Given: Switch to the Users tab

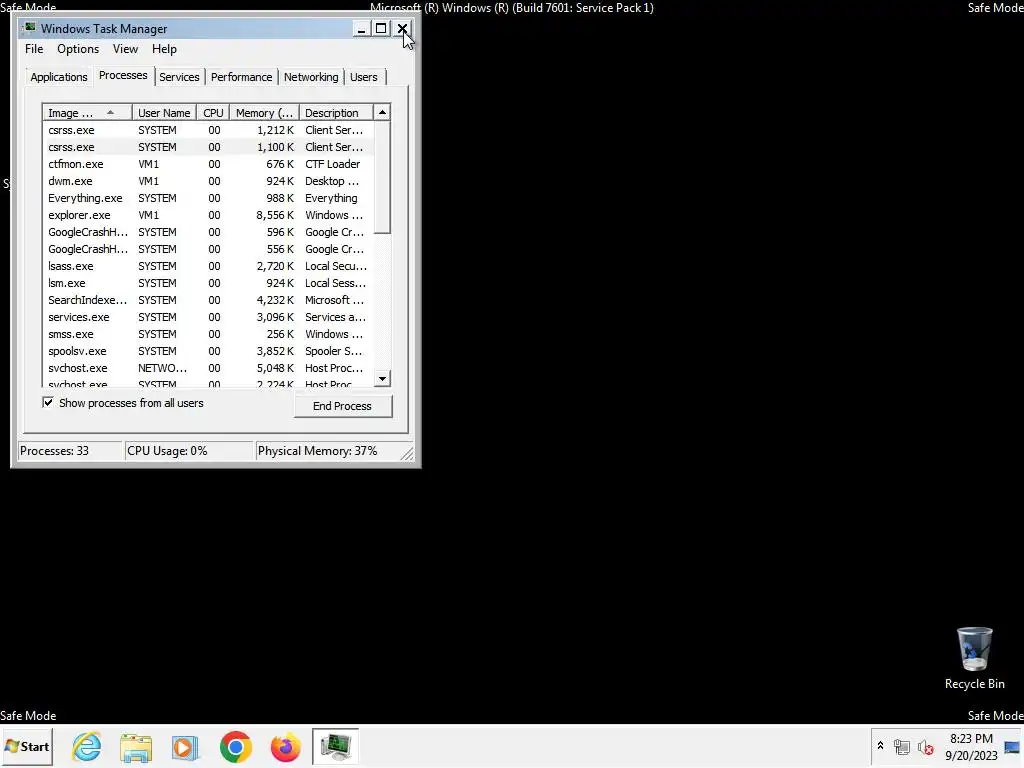Looking at the screenshot, I should point(363,77).
